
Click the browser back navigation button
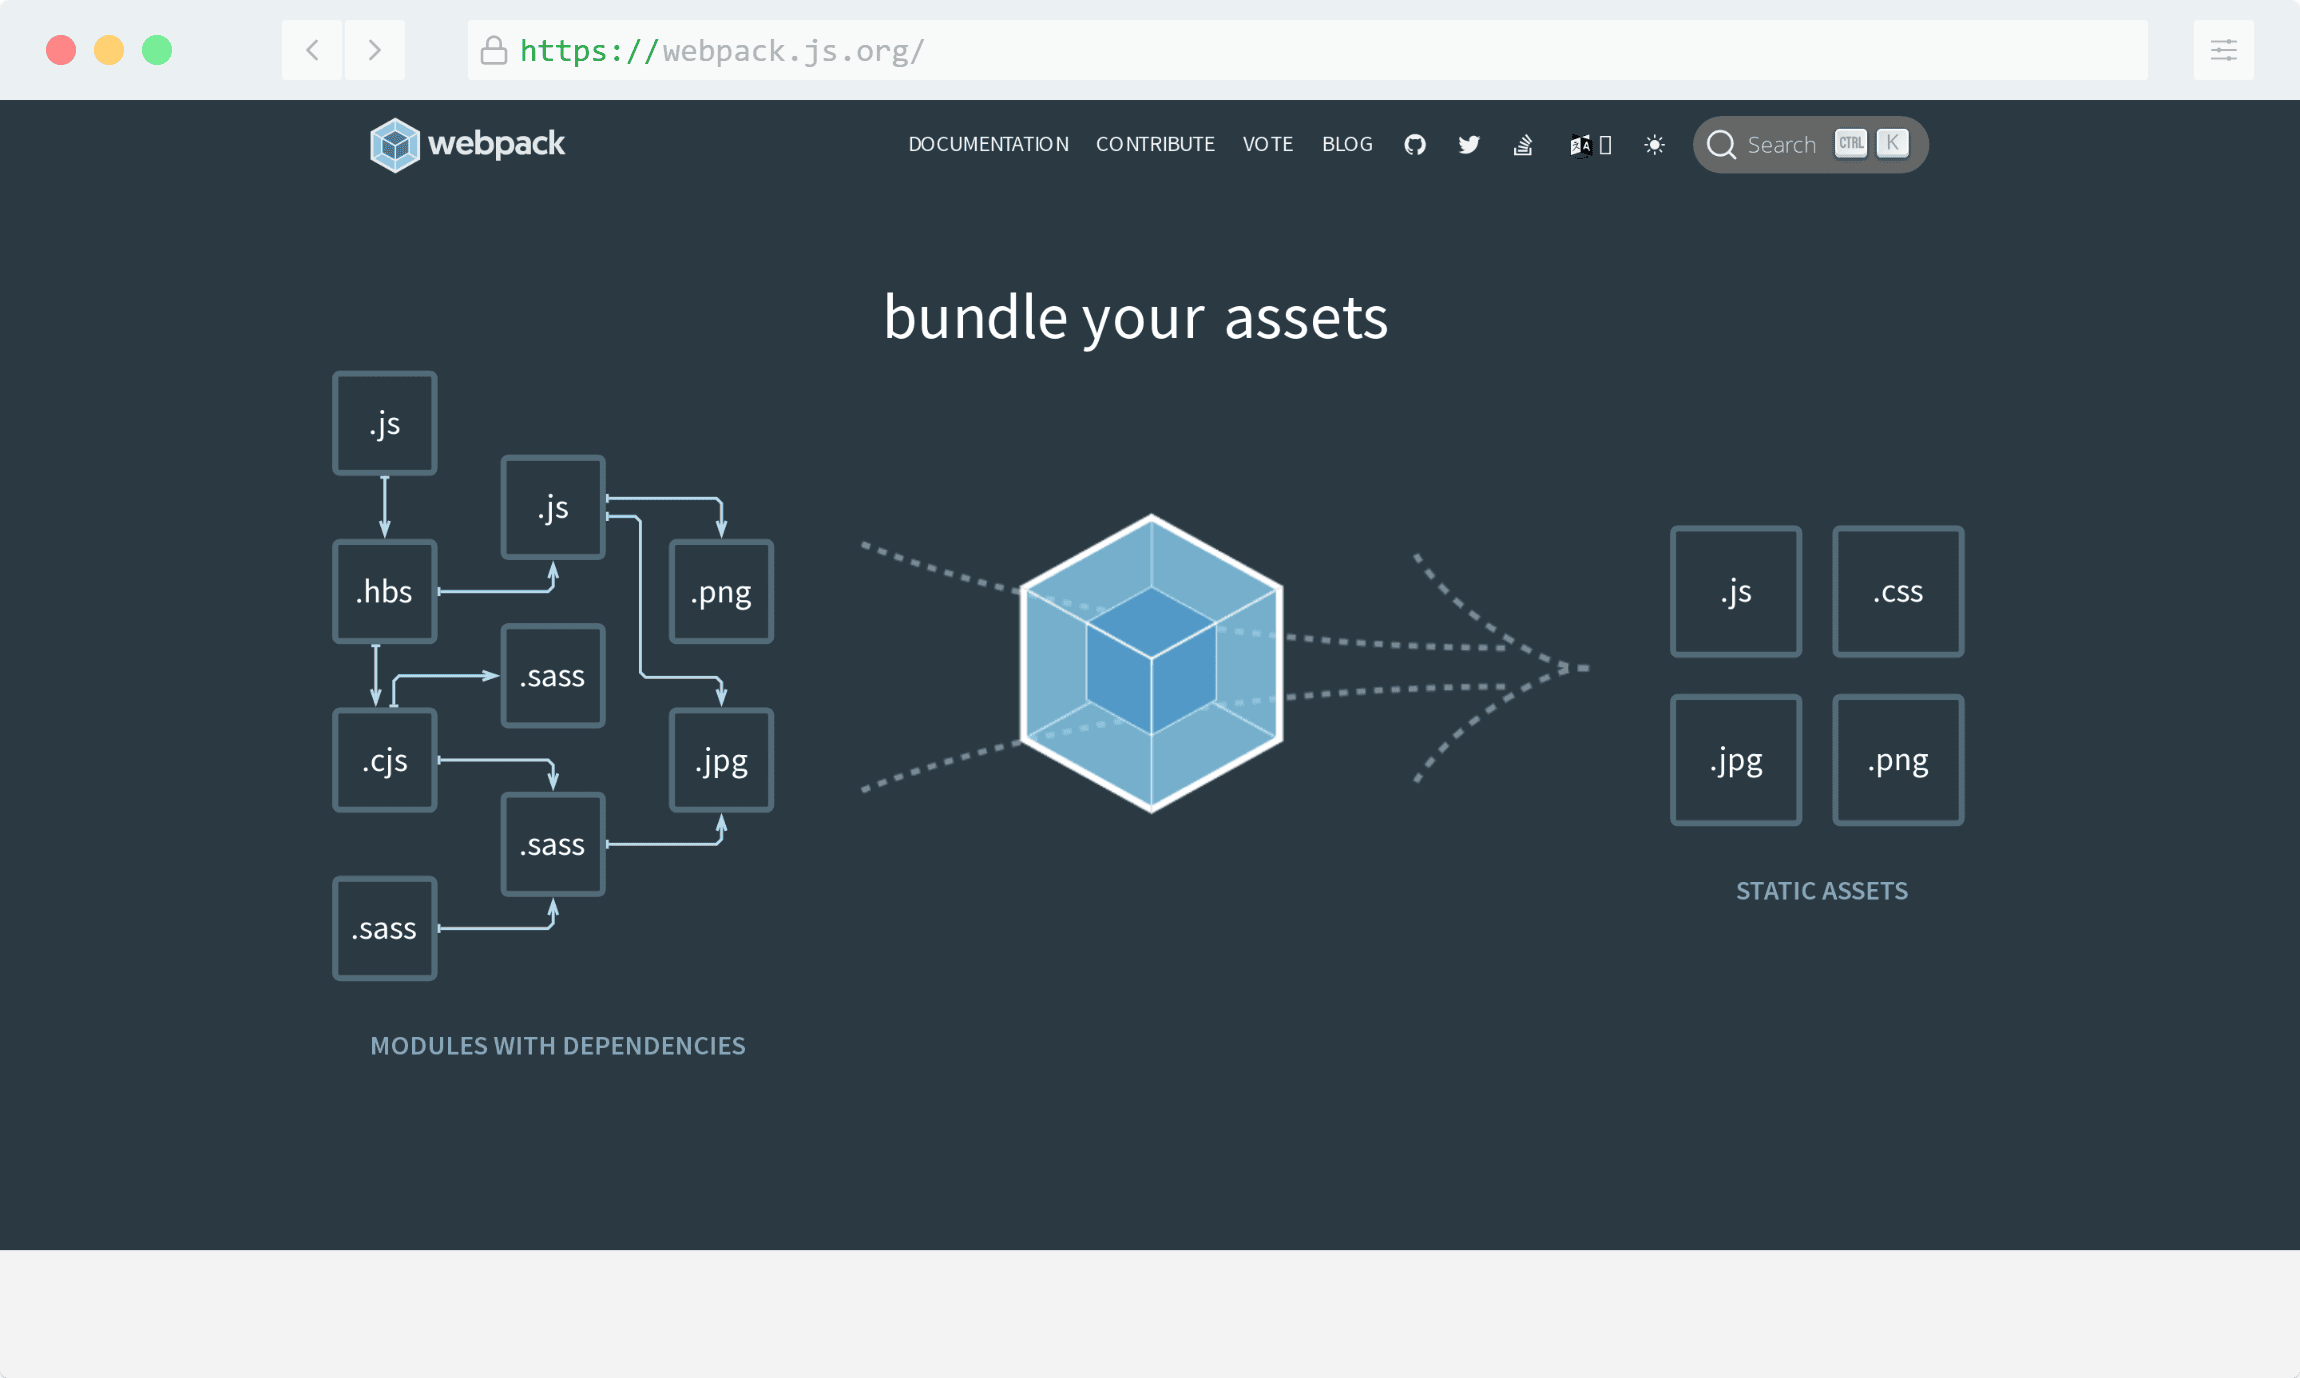(311, 50)
